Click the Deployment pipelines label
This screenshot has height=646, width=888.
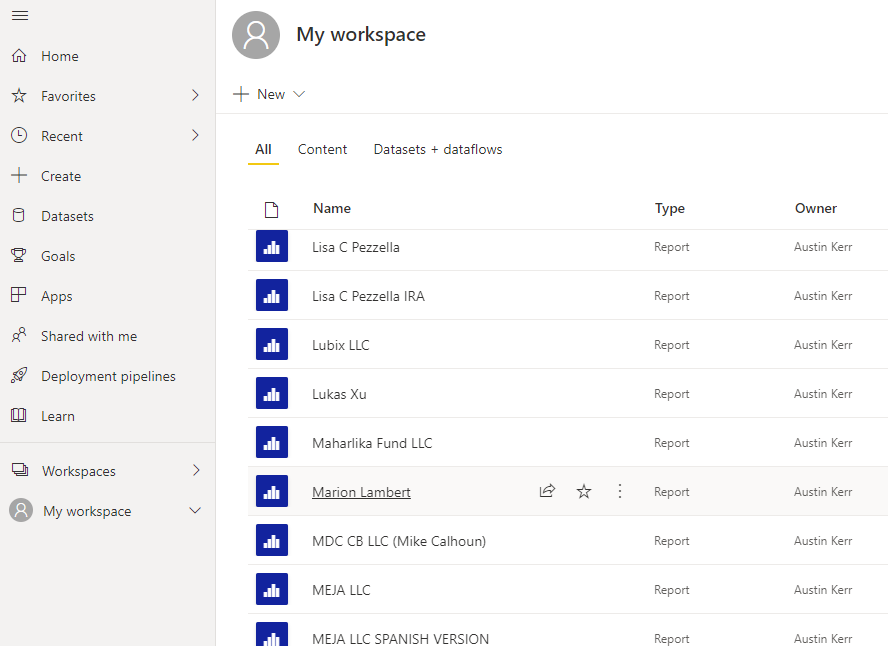[108, 377]
